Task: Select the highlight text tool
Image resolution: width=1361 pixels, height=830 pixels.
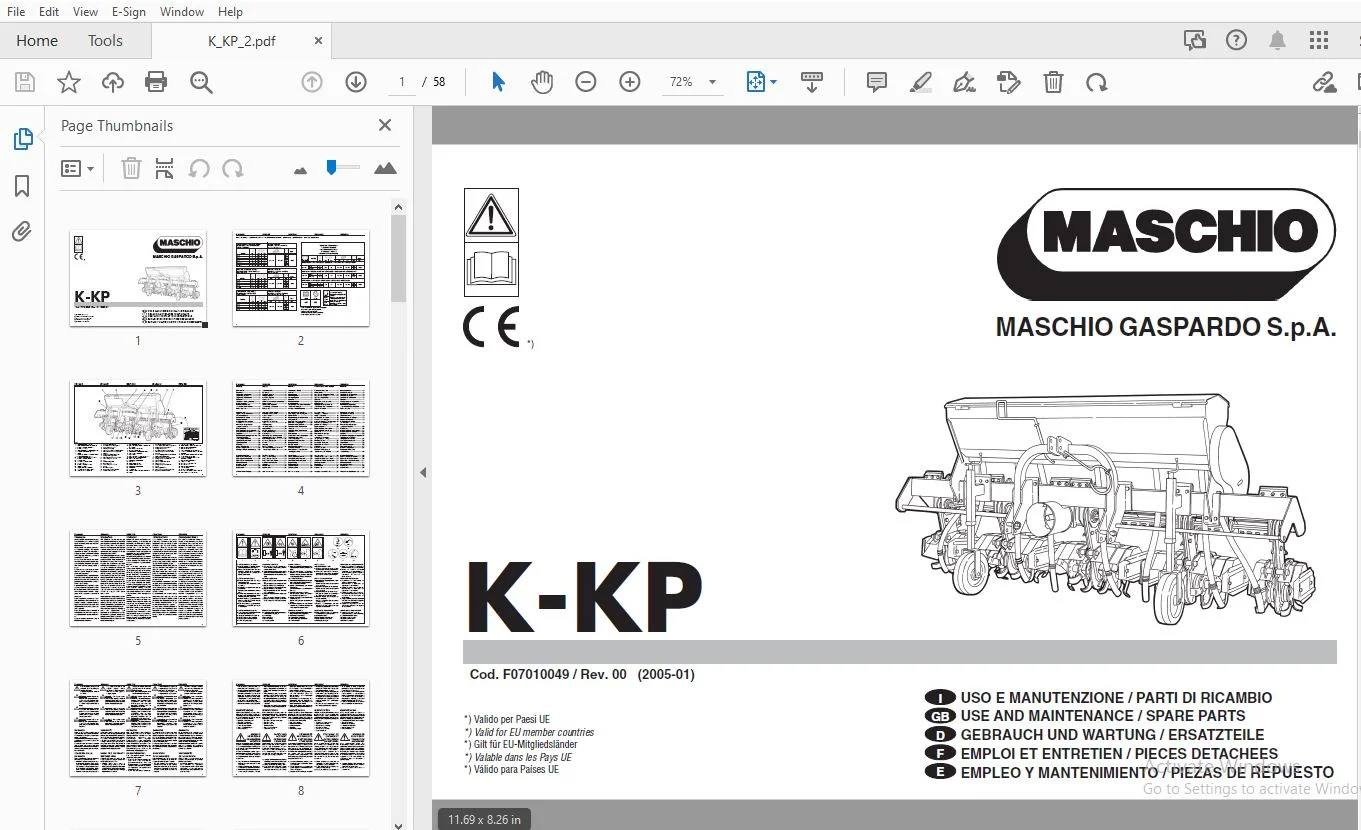Action: click(921, 82)
